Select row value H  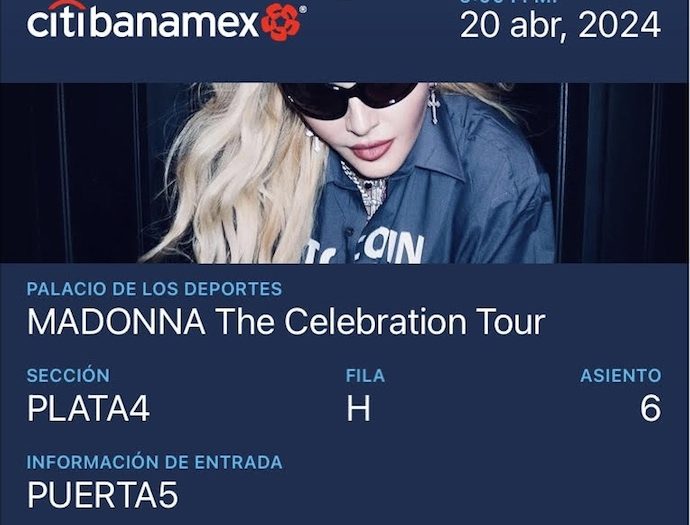pos(358,408)
